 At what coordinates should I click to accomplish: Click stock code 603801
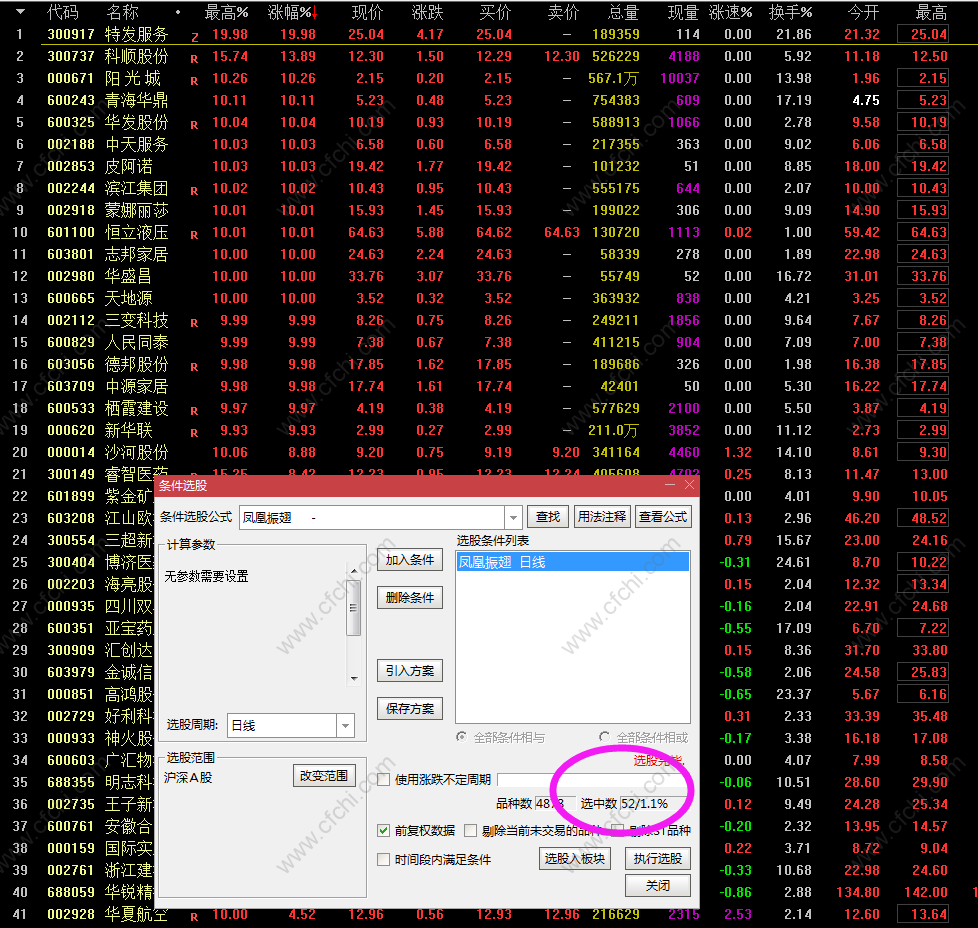tap(71, 254)
